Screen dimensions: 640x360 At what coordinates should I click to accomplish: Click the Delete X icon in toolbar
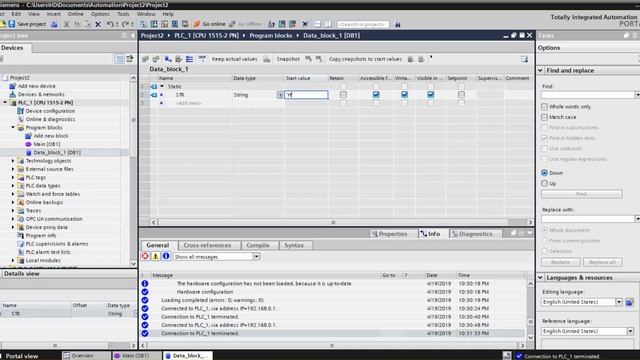coord(98,24)
